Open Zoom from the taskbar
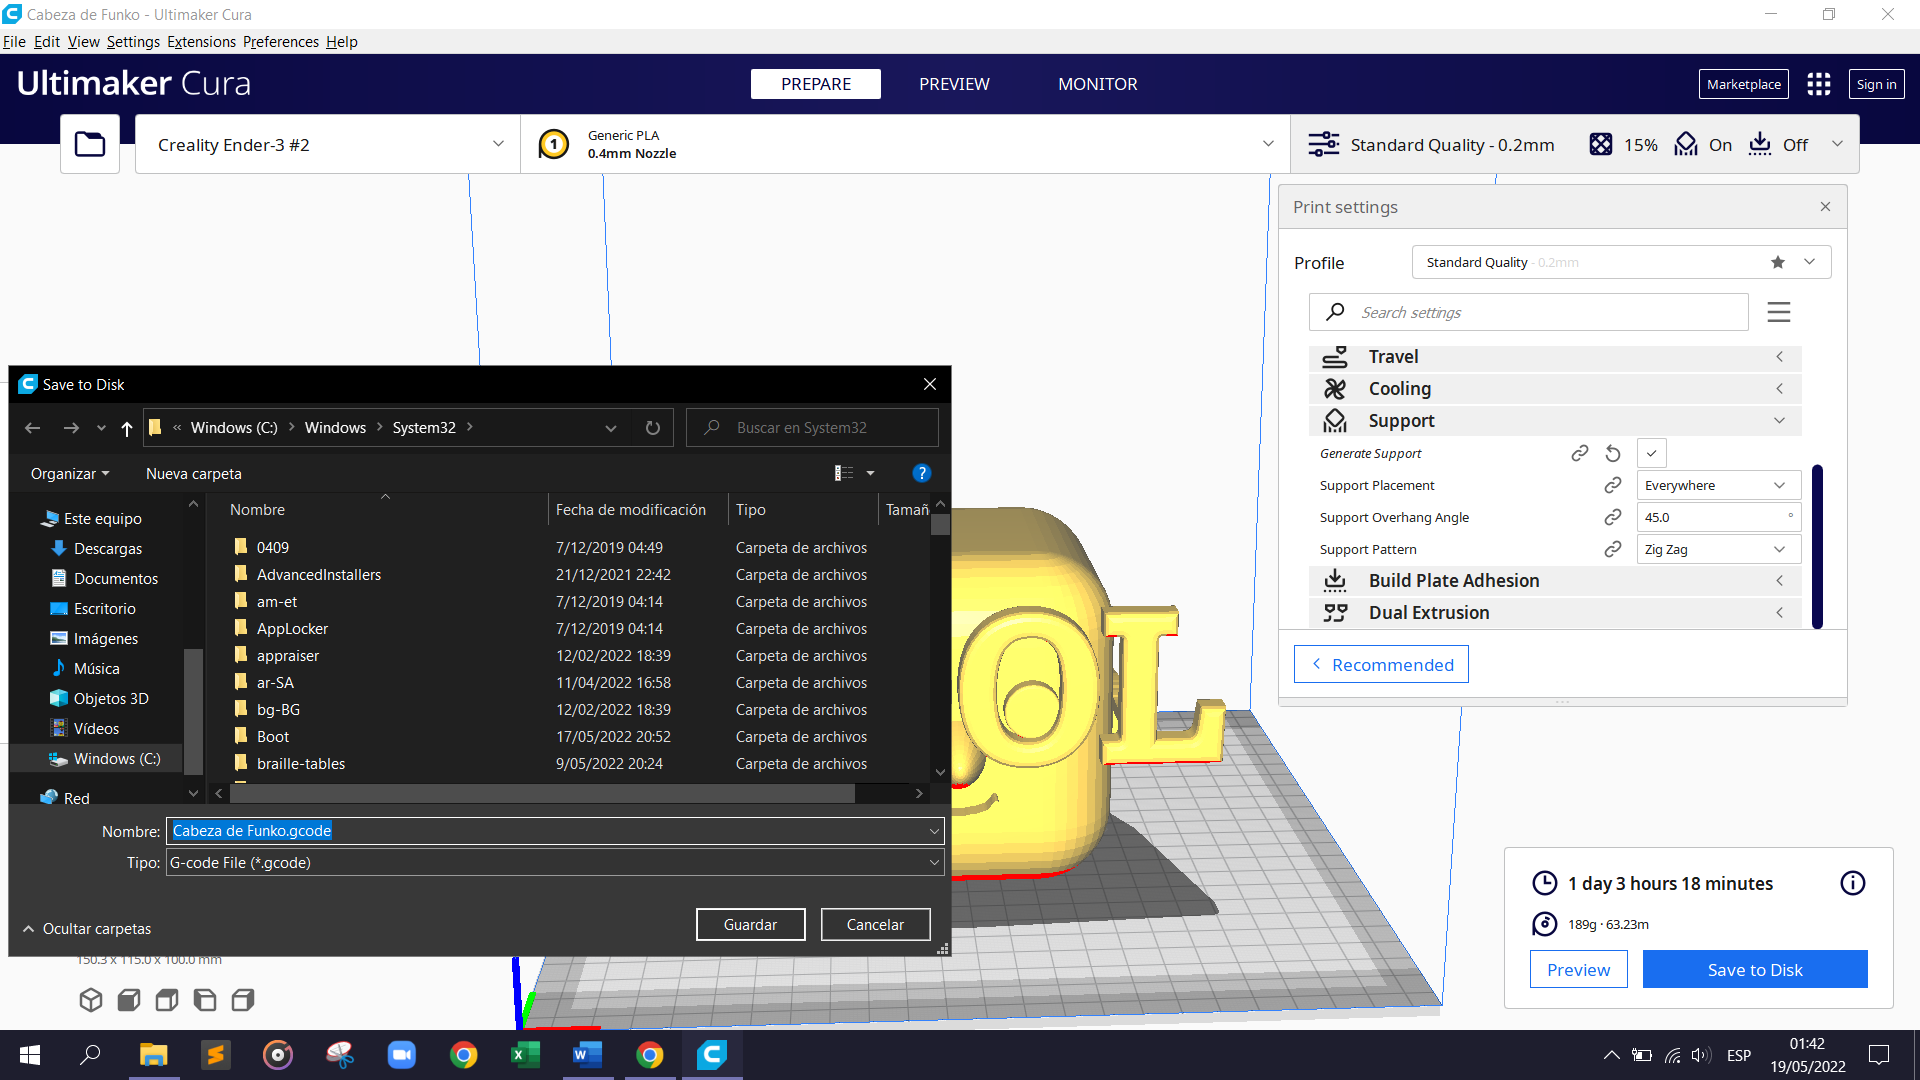Screen dimensions: 1920x1080 pos(401,1055)
